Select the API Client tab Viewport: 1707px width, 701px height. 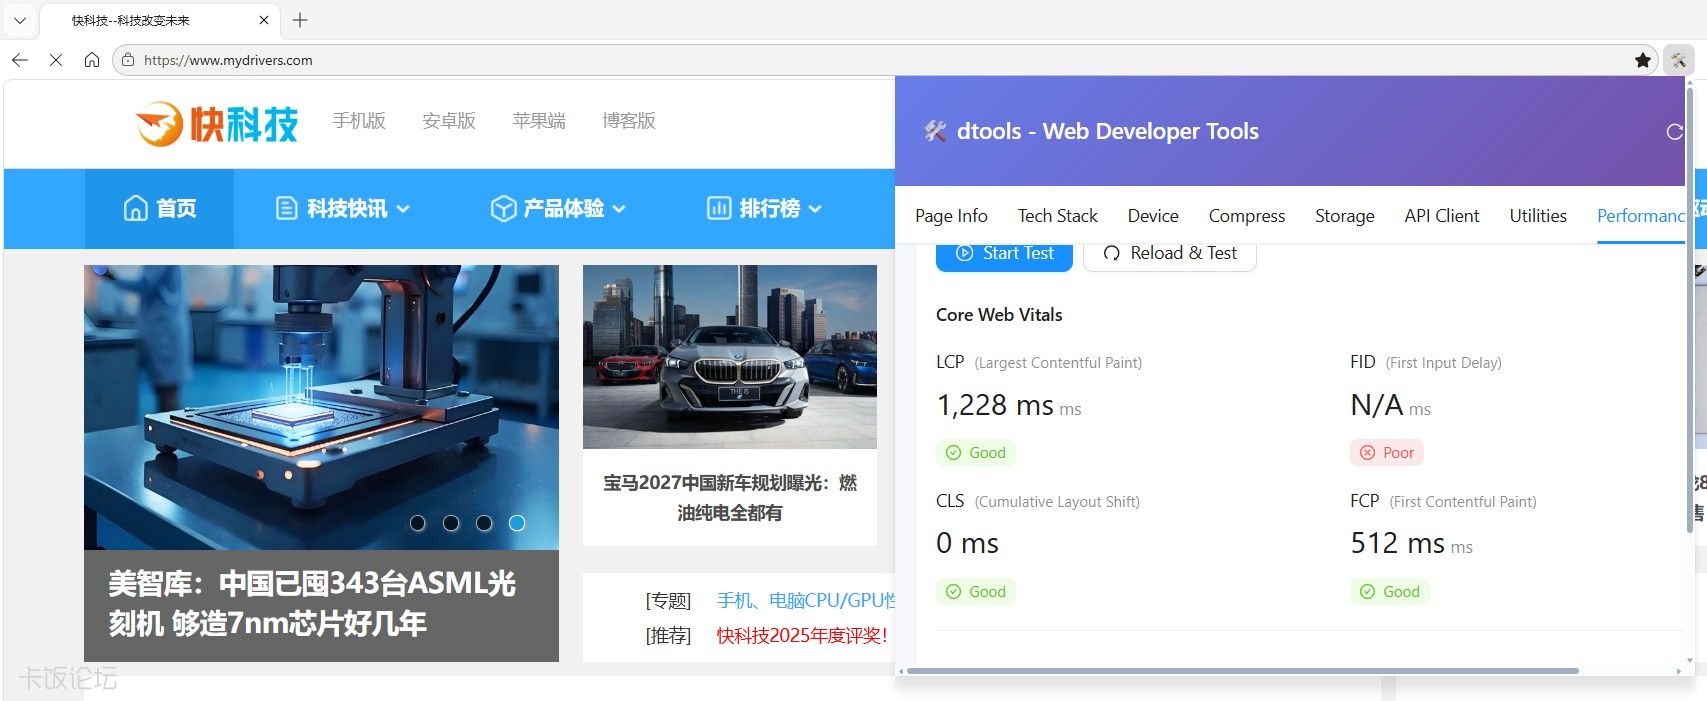click(x=1441, y=216)
